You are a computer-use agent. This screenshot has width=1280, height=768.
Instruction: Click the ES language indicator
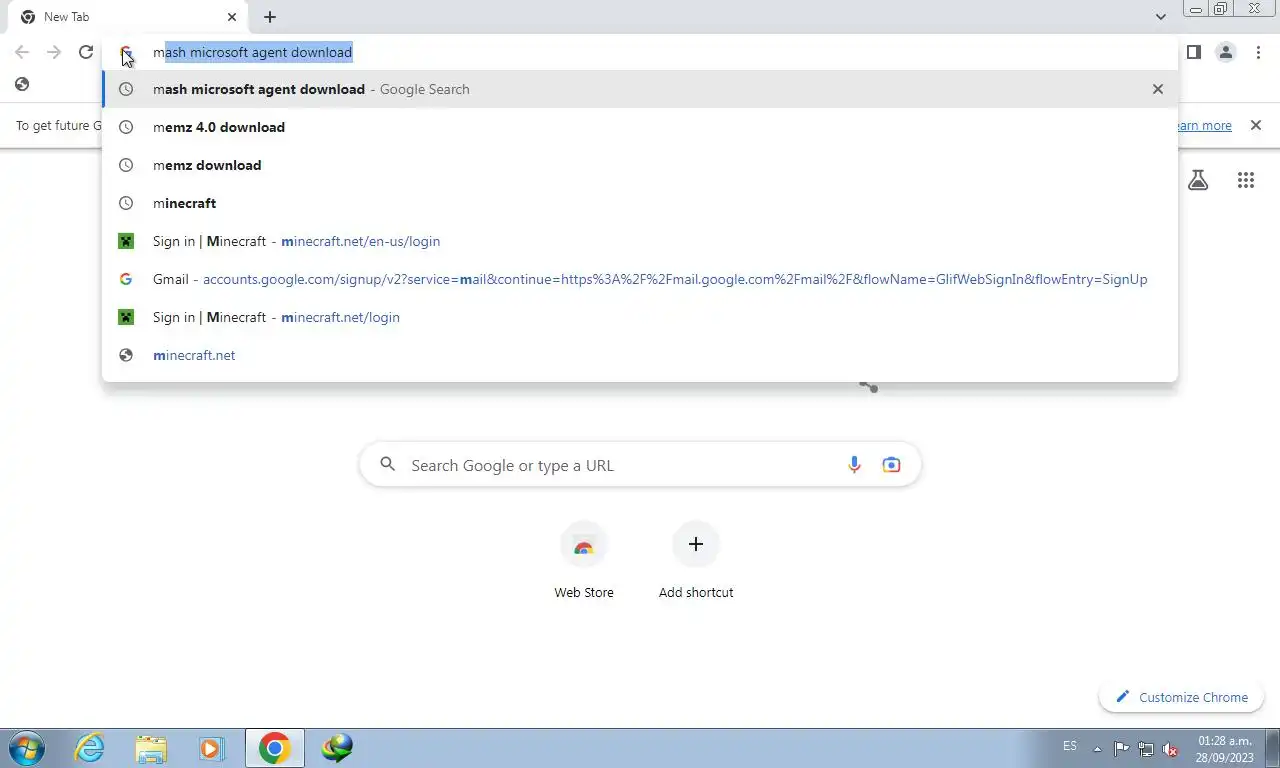[x=1070, y=747]
